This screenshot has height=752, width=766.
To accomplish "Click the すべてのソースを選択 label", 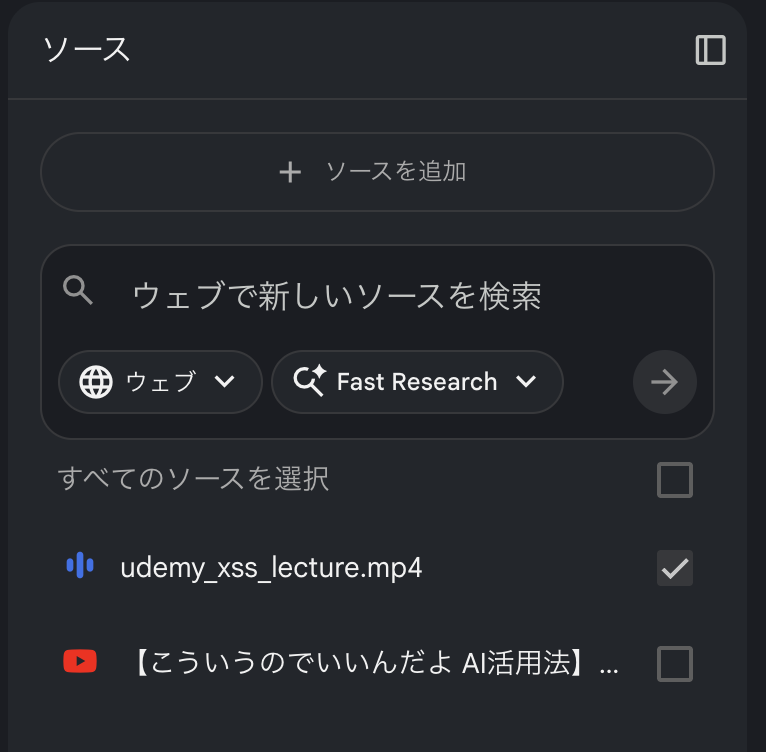I will [194, 479].
